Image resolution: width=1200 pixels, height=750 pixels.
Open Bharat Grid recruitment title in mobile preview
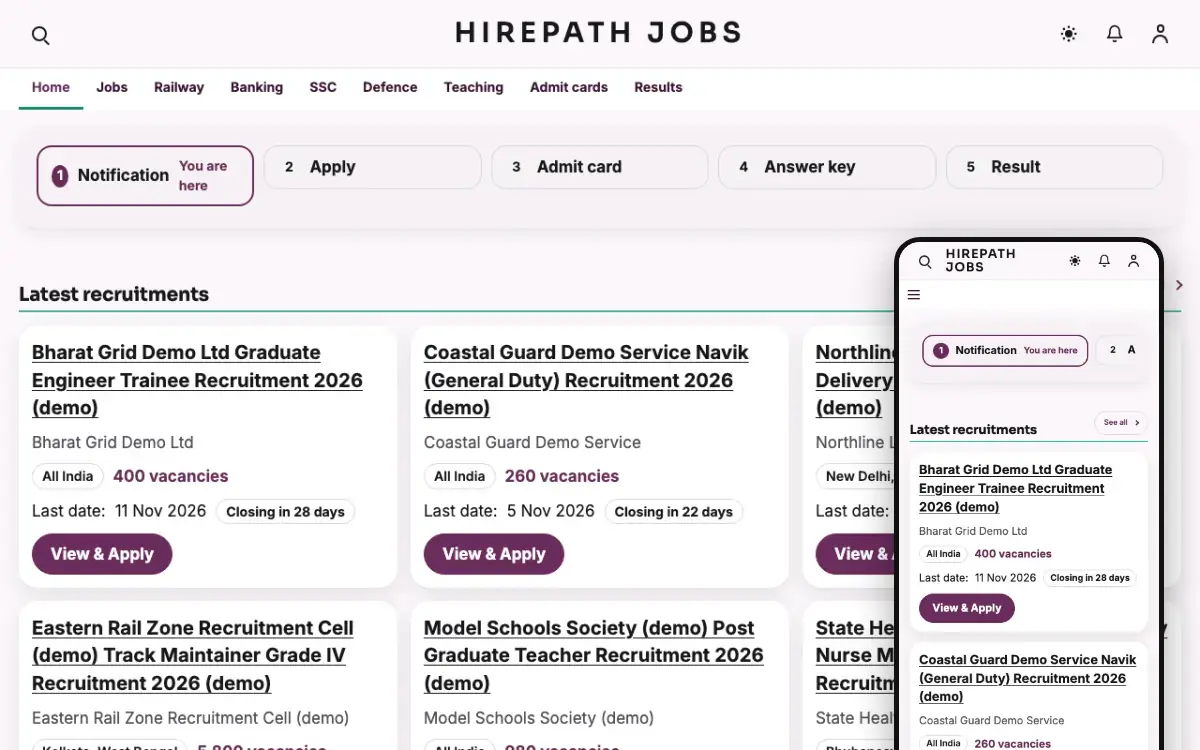[x=1015, y=488]
